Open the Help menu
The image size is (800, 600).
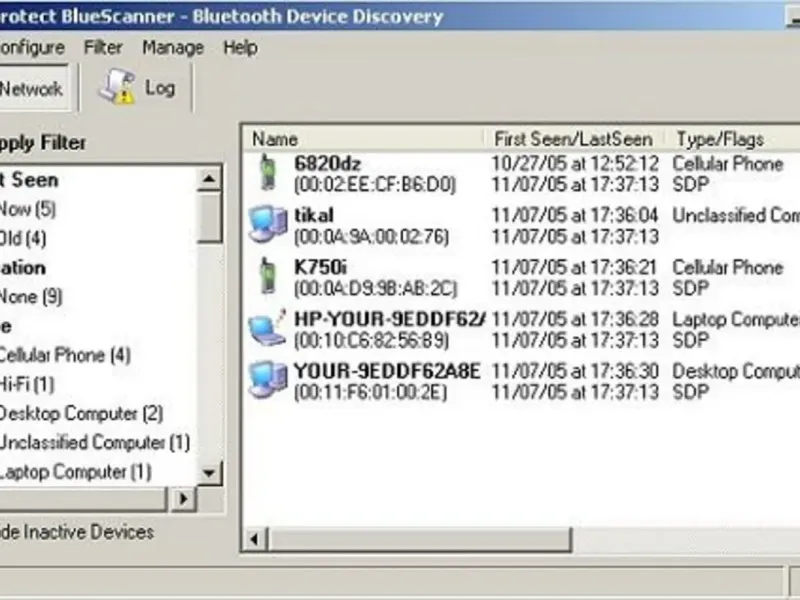click(x=240, y=47)
